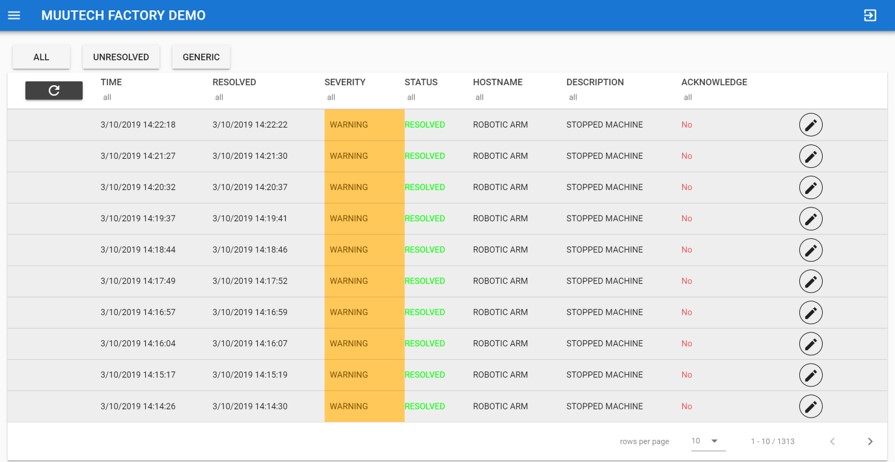Click the MUUTECH FACTORY DEMO title

point(123,15)
